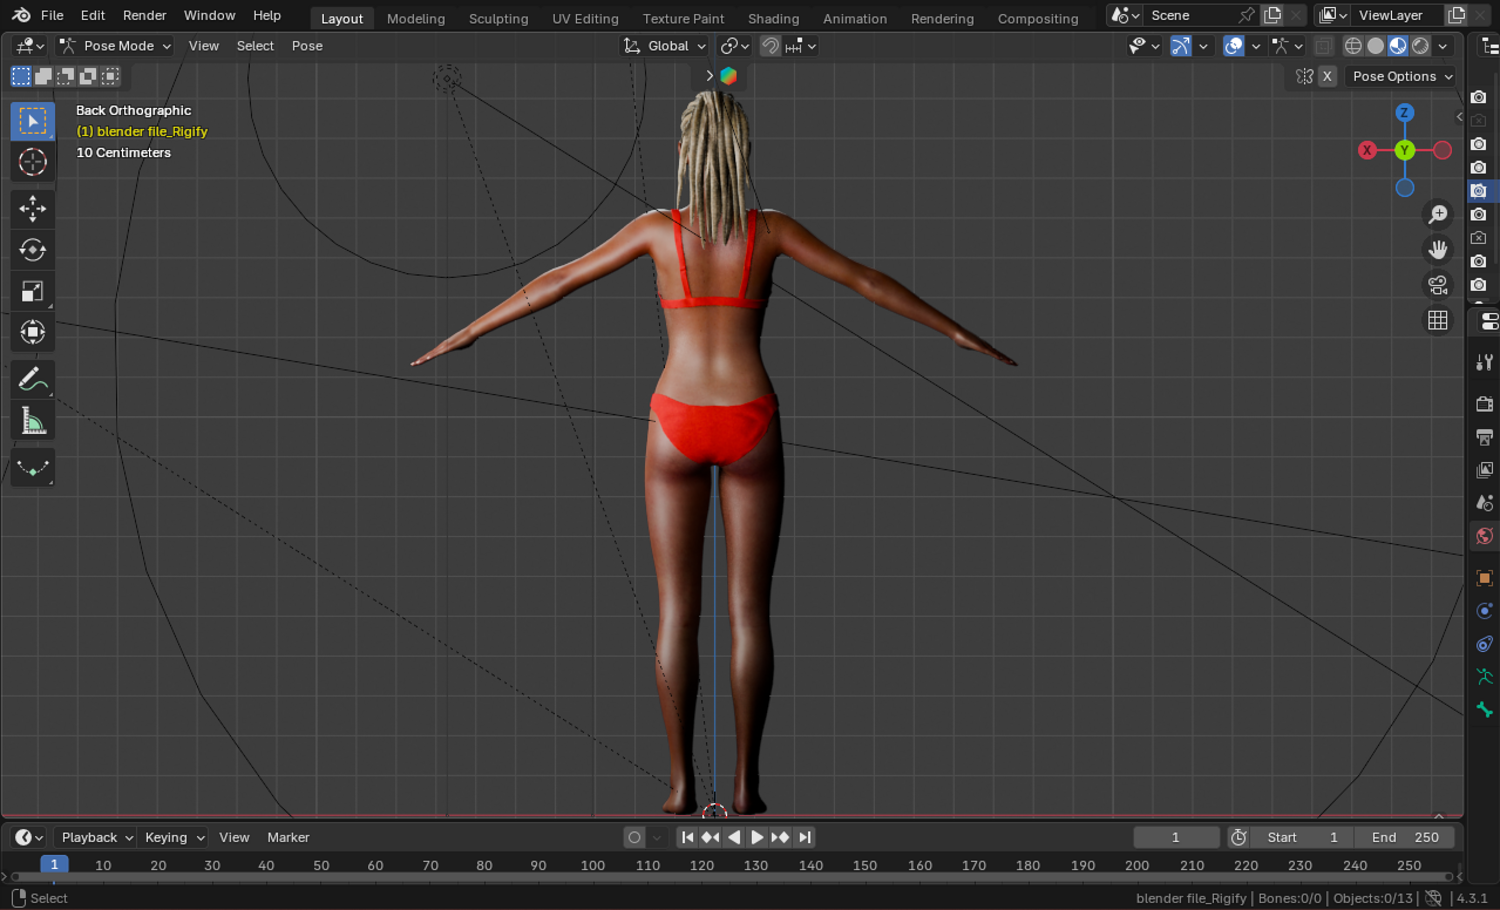
Task: Open the viewport View menu
Action: tap(204, 46)
